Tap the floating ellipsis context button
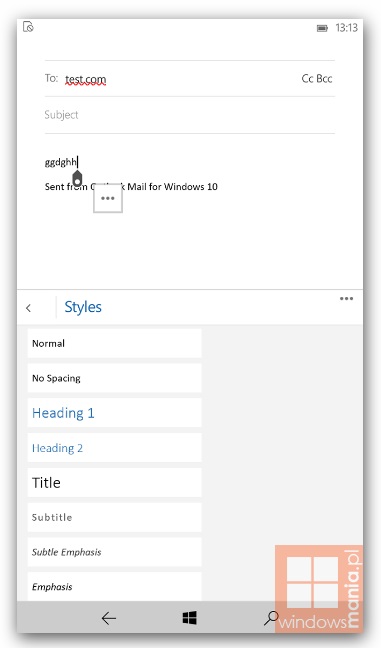The image size is (381, 648). pyautogui.click(x=108, y=199)
